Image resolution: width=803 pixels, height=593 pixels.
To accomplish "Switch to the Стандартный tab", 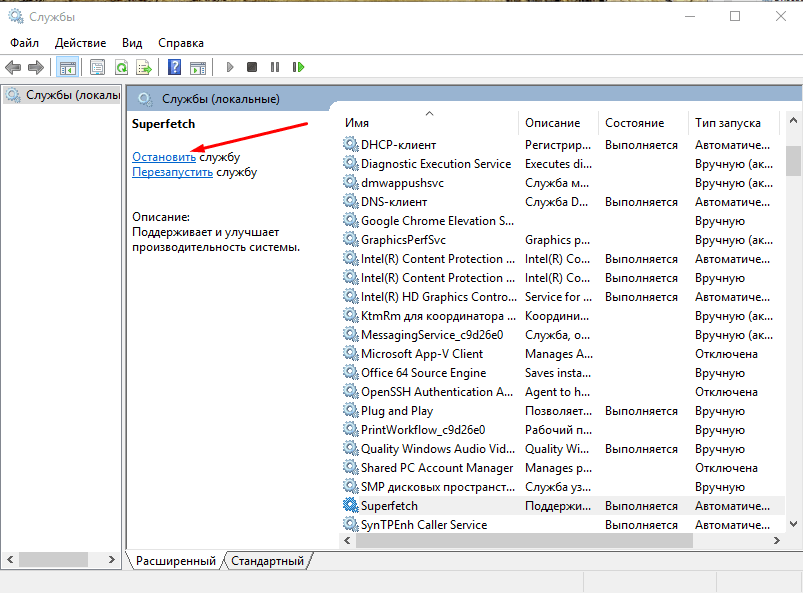I will point(267,561).
